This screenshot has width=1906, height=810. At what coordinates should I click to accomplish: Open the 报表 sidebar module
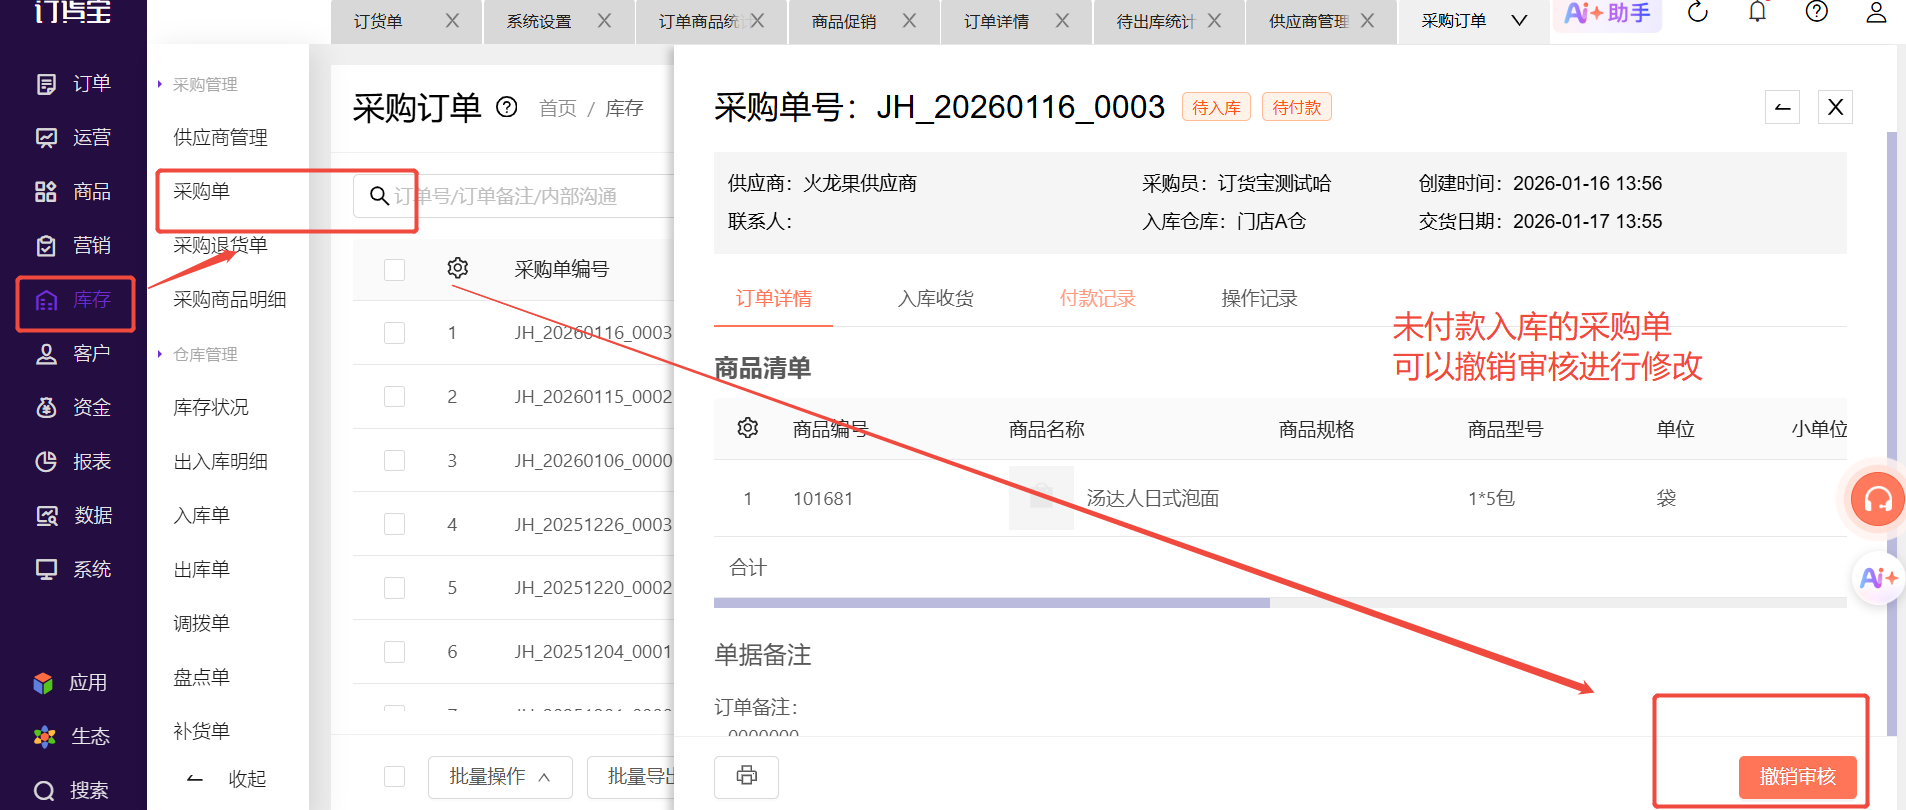[x=72, y=462]
